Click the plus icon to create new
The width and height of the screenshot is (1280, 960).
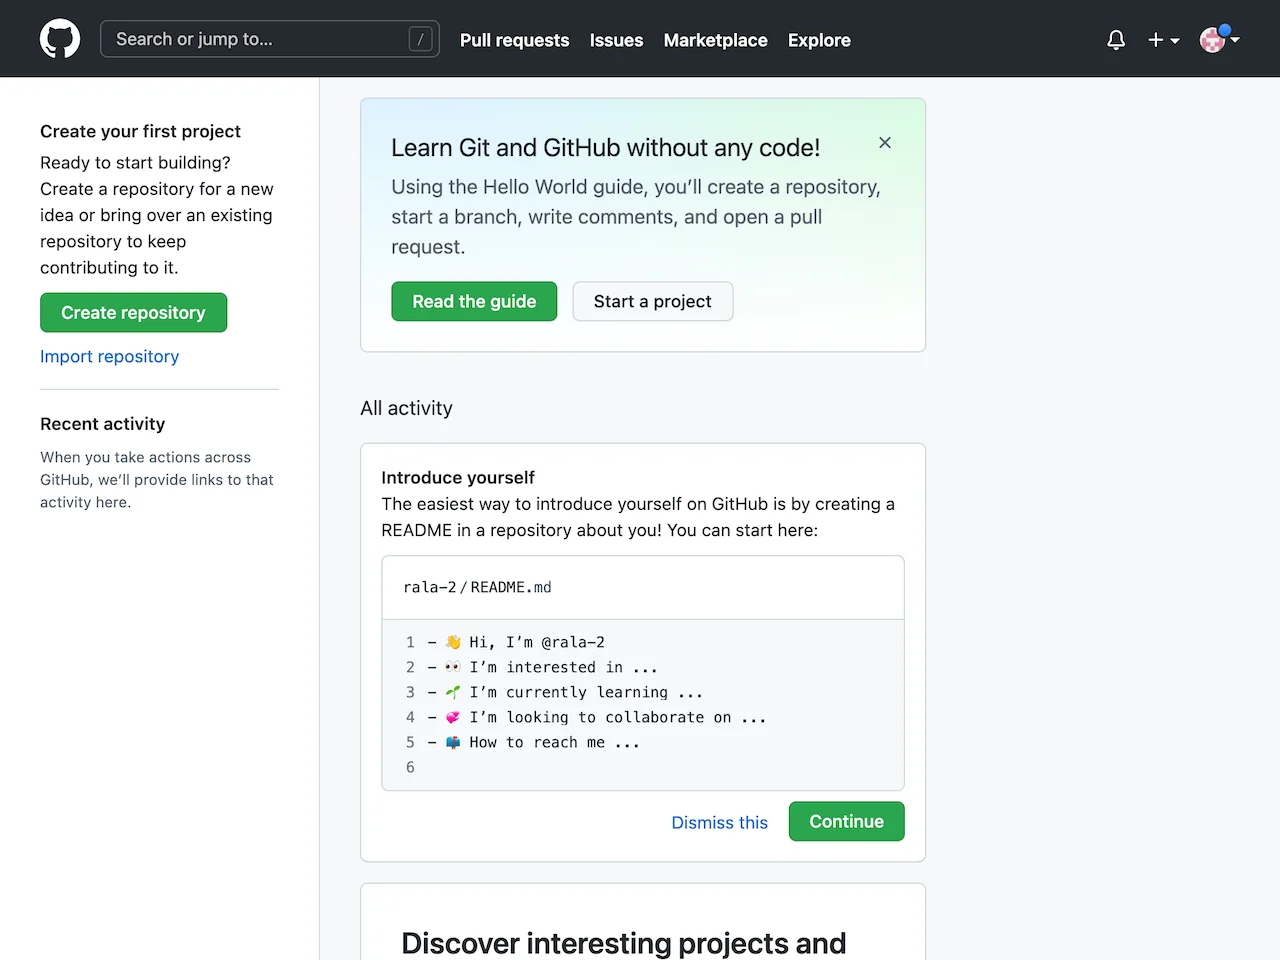1156,40
